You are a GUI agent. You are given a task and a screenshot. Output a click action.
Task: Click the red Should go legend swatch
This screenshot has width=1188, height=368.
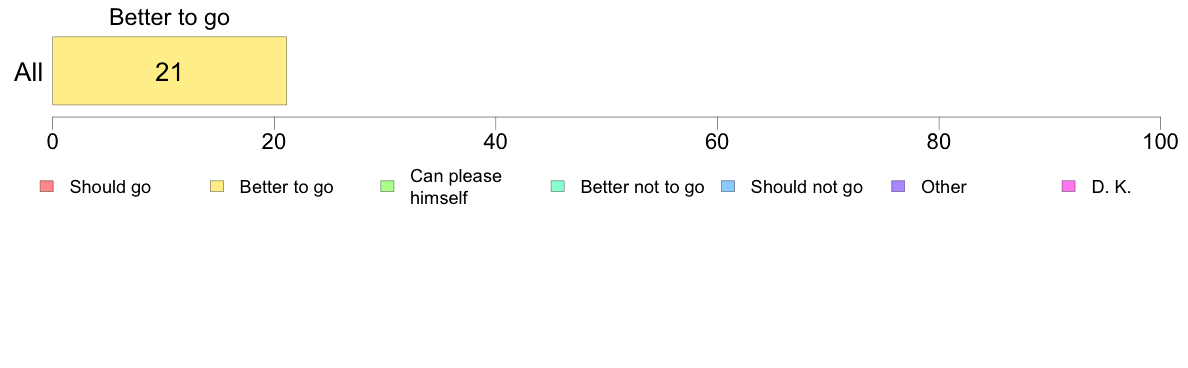tap(46, 186)
